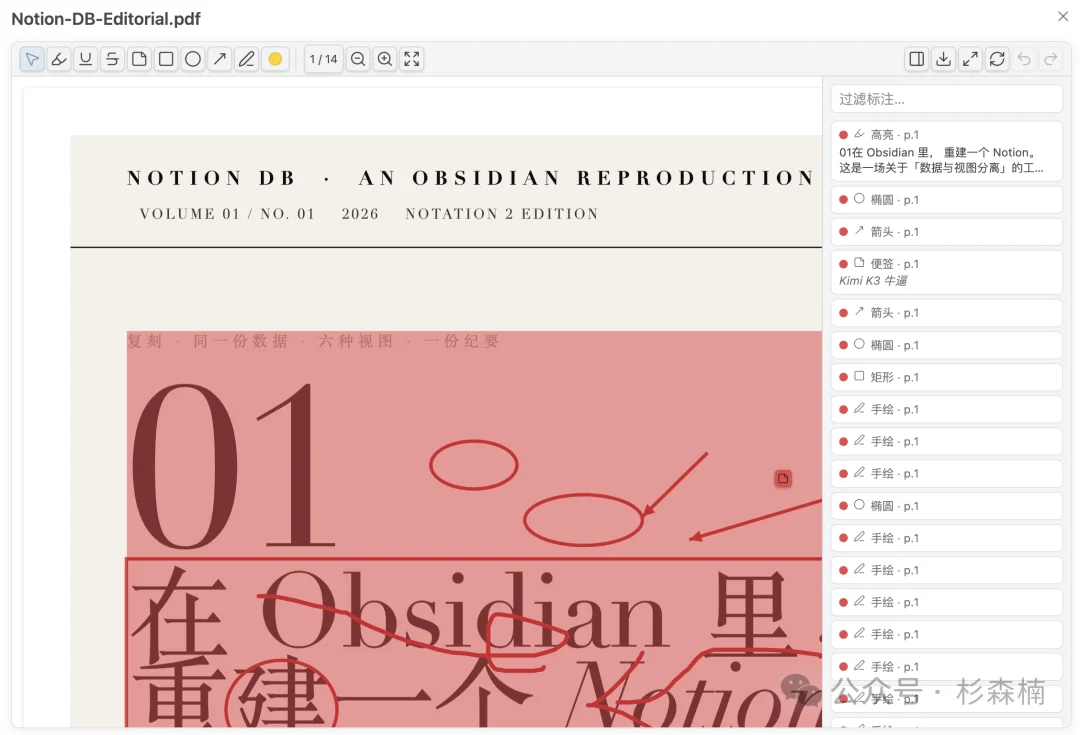
Task: Redo the annotation action
Action: click(1051, 59)
